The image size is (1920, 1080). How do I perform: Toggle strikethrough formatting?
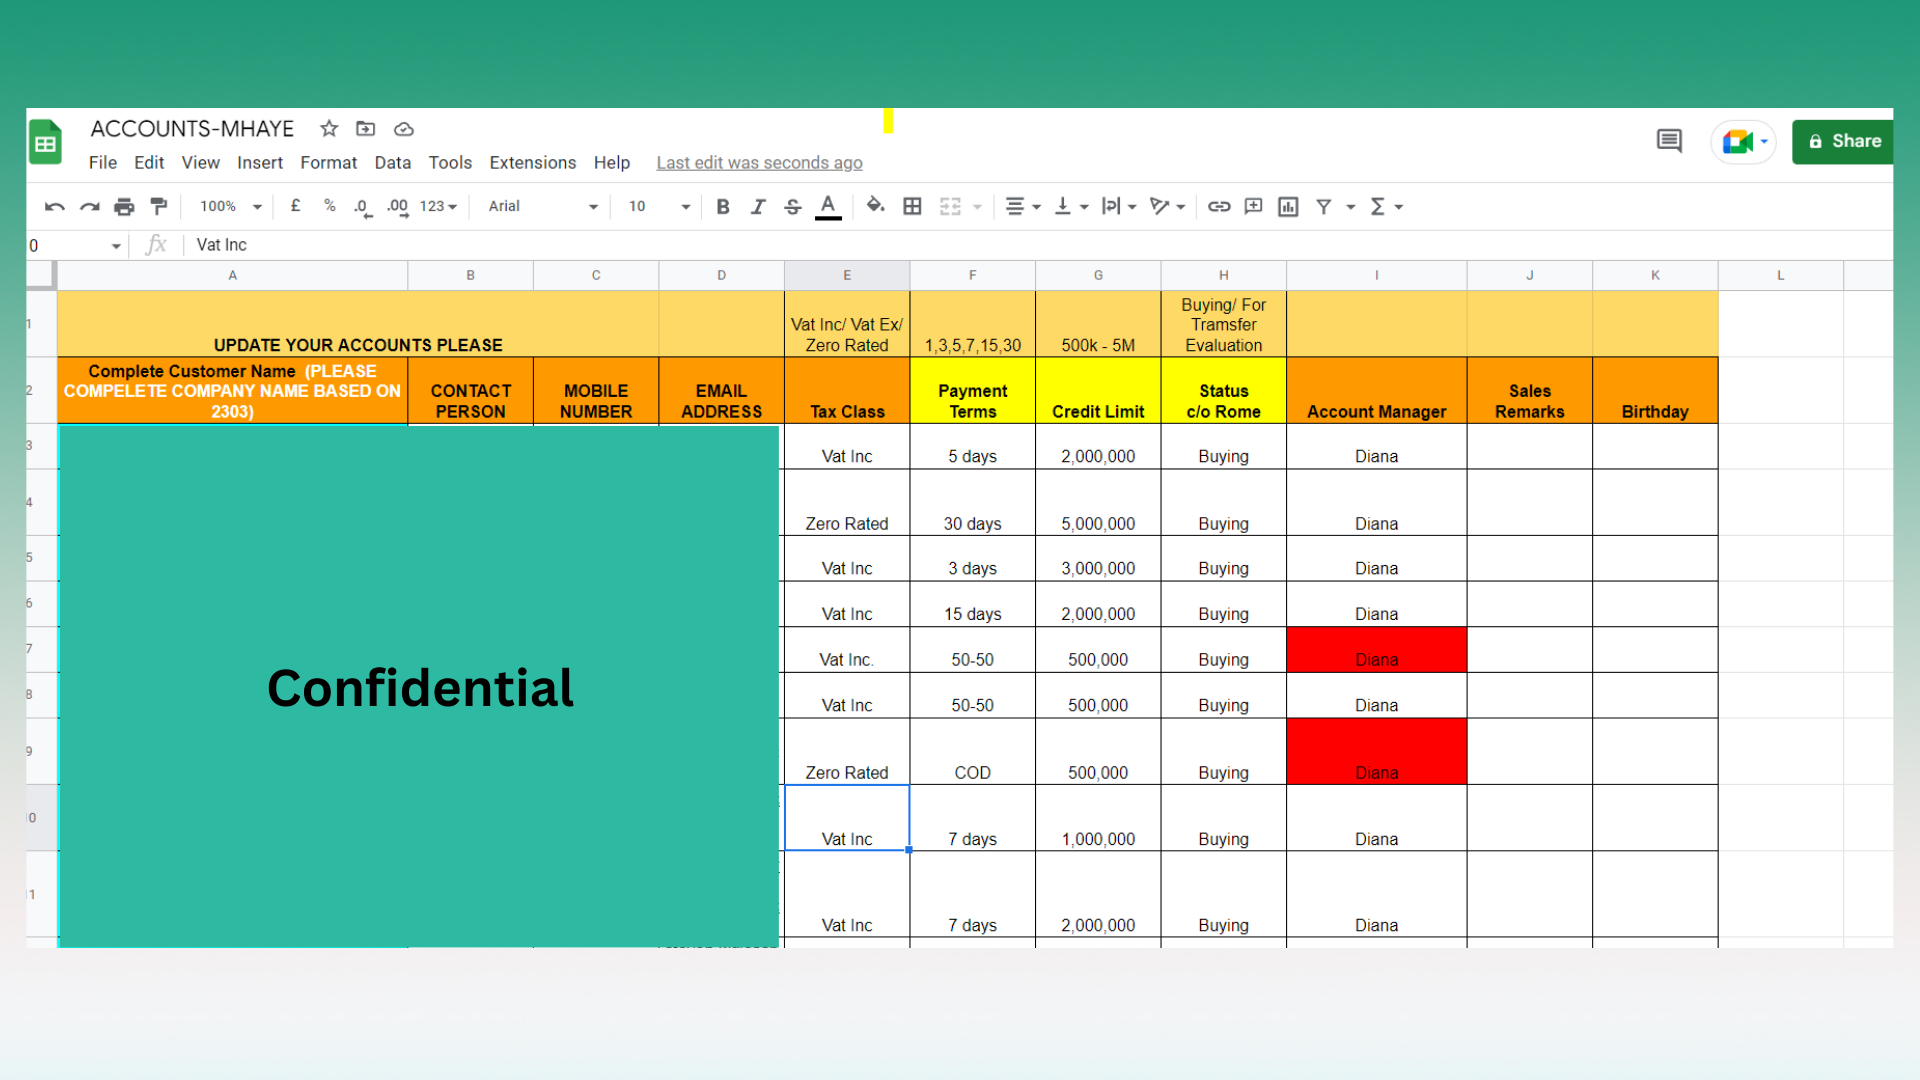pyautogui.click(x=793, y=207)
